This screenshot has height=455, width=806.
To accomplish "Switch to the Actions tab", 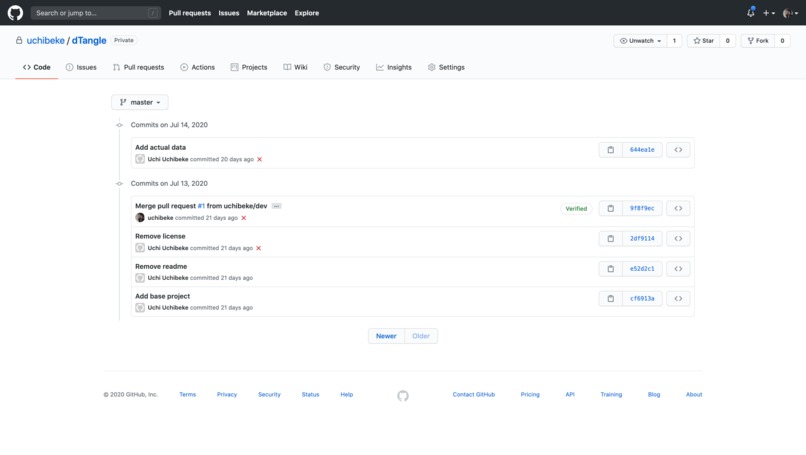I will 197,67.
